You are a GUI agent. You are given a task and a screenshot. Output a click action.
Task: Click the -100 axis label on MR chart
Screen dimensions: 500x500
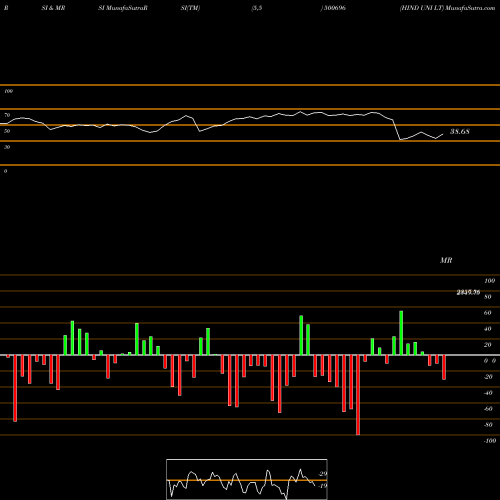pos(490,441)
